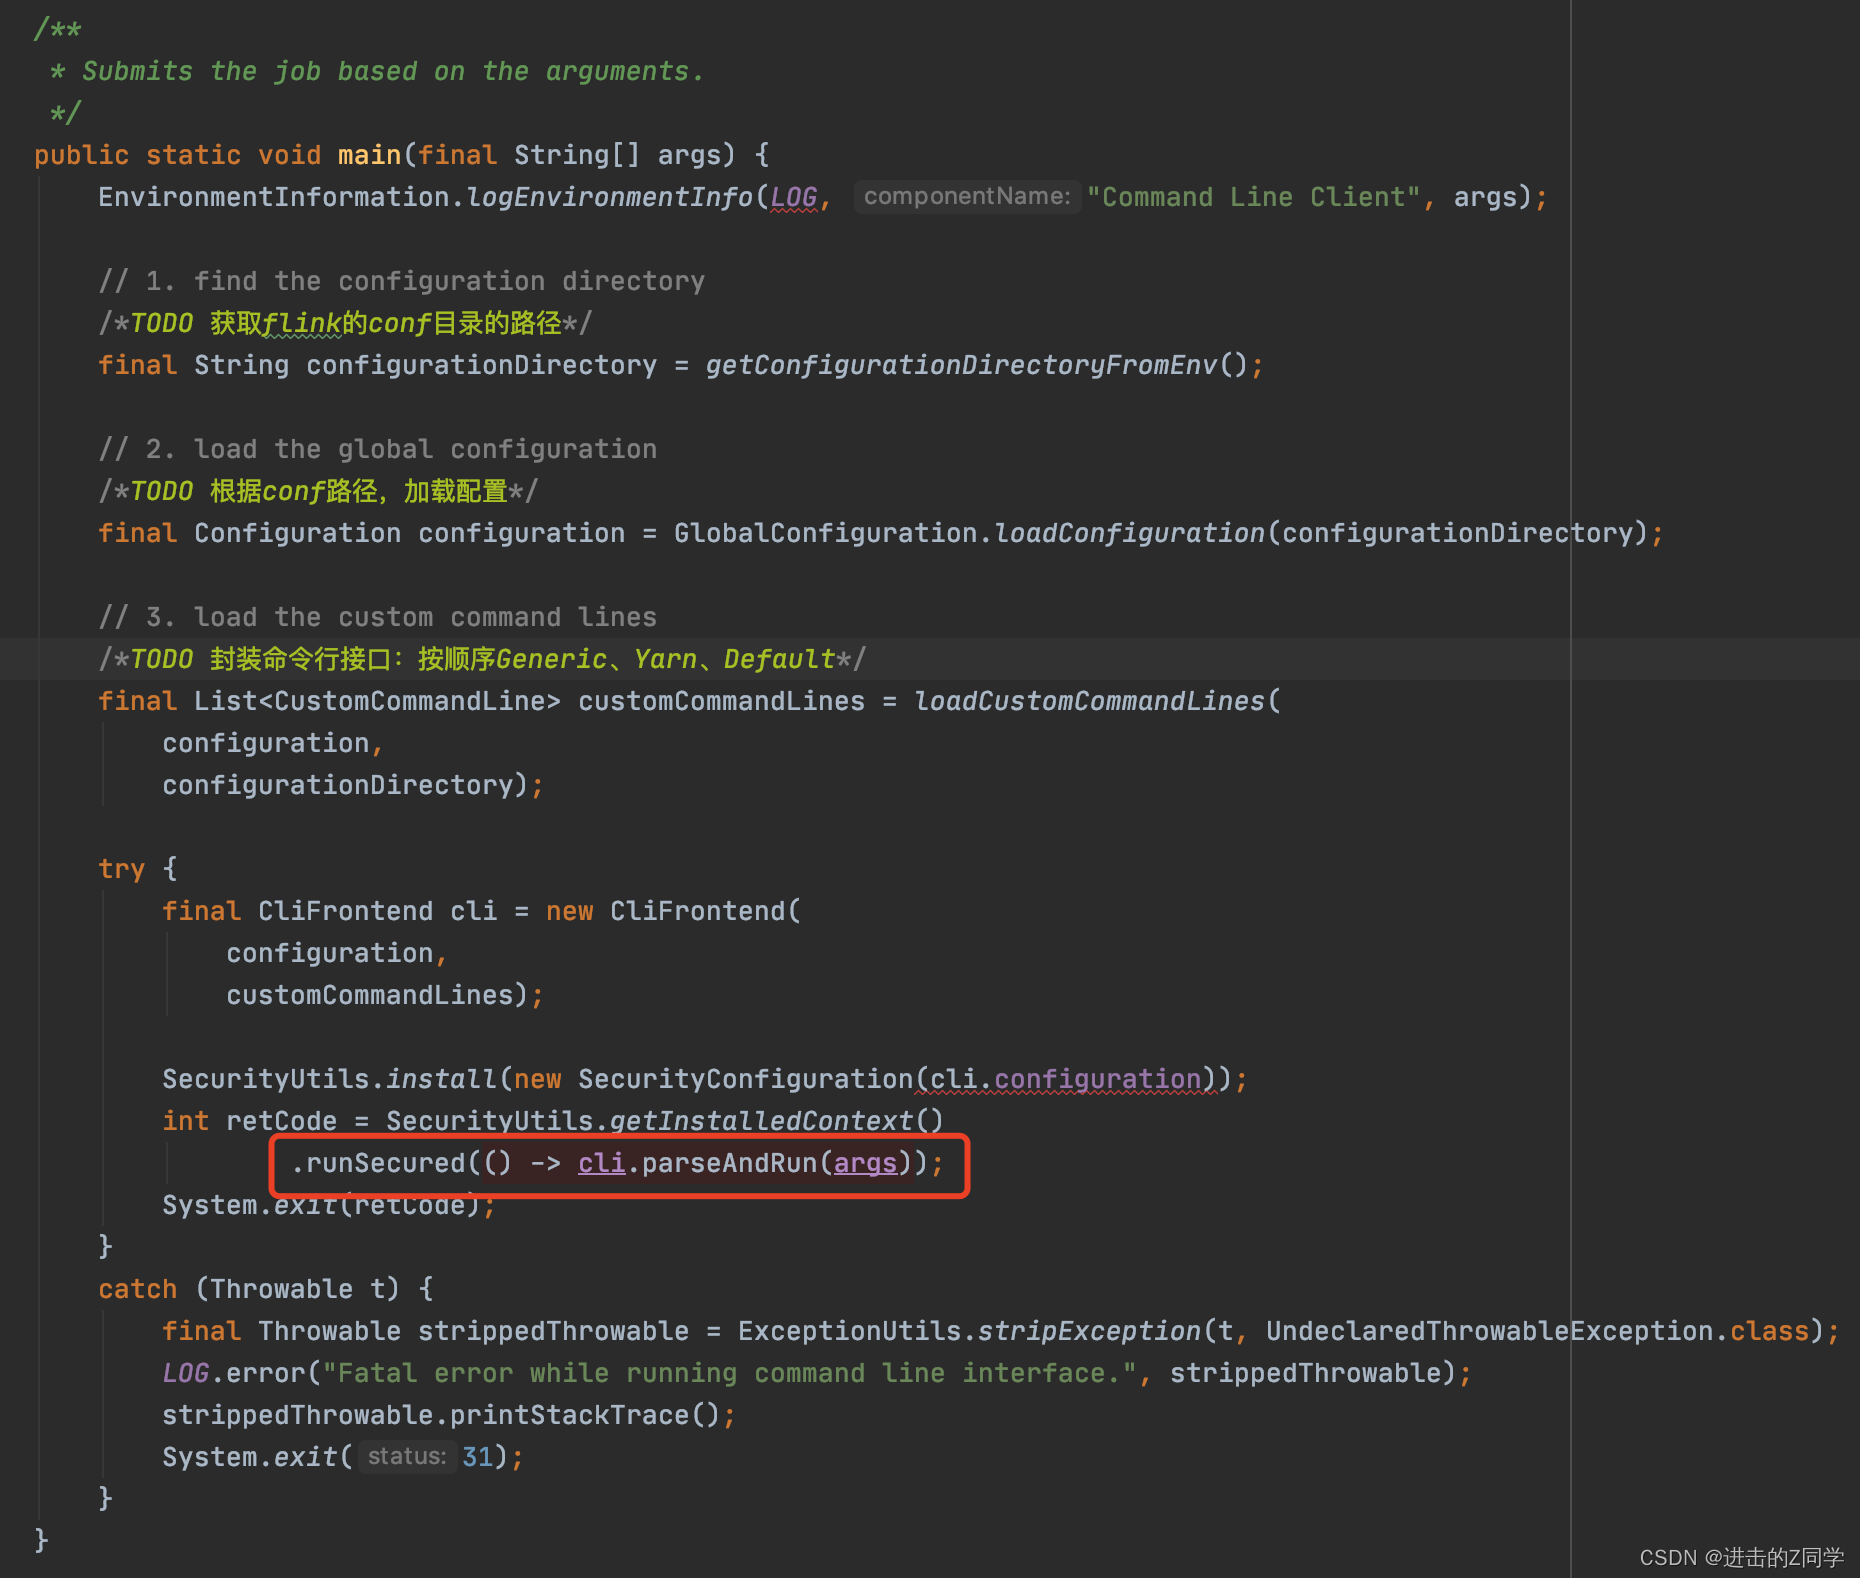
Task: Click the args argument in parseAndRun
Action: pos(866,1163)
